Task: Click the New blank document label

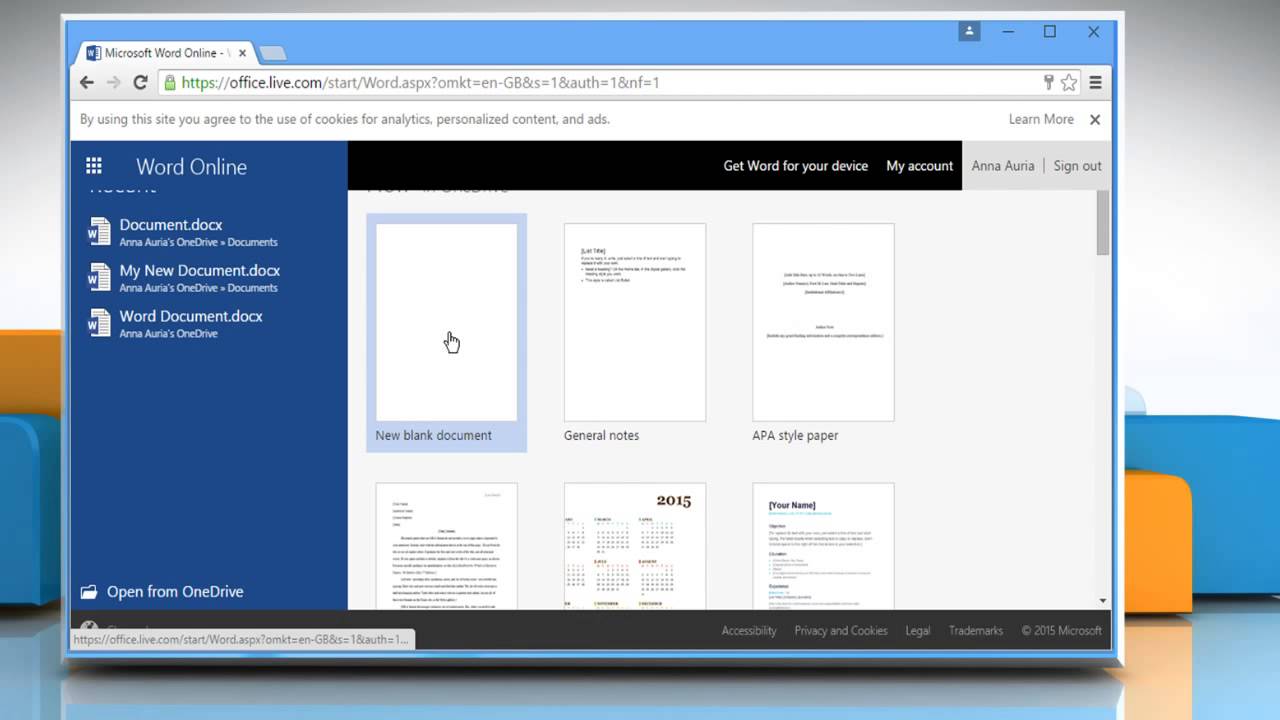Action: 434,436
